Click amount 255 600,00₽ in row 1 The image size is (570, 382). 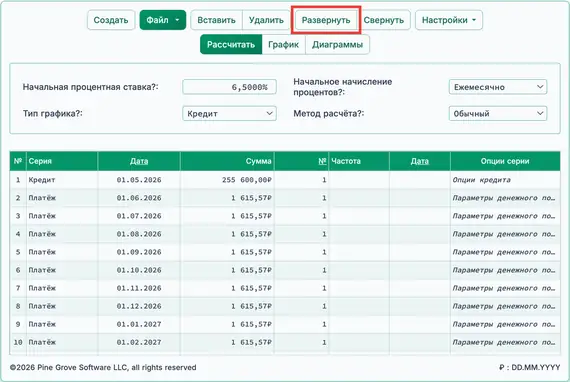(x=227, y=180)
